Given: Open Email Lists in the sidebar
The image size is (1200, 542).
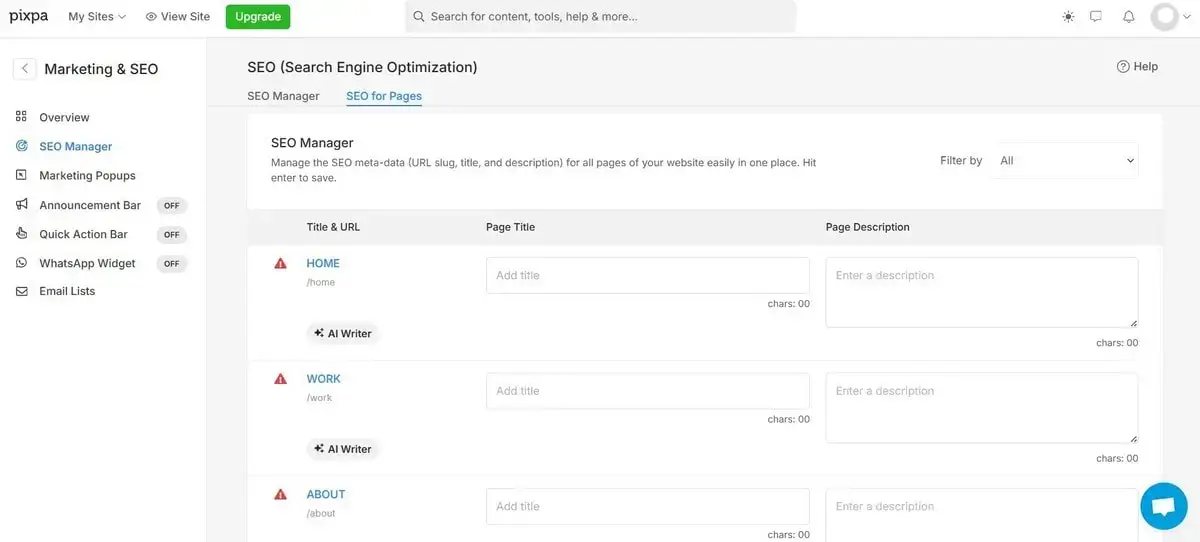Looking at the screenshot, I should point(67,291).
